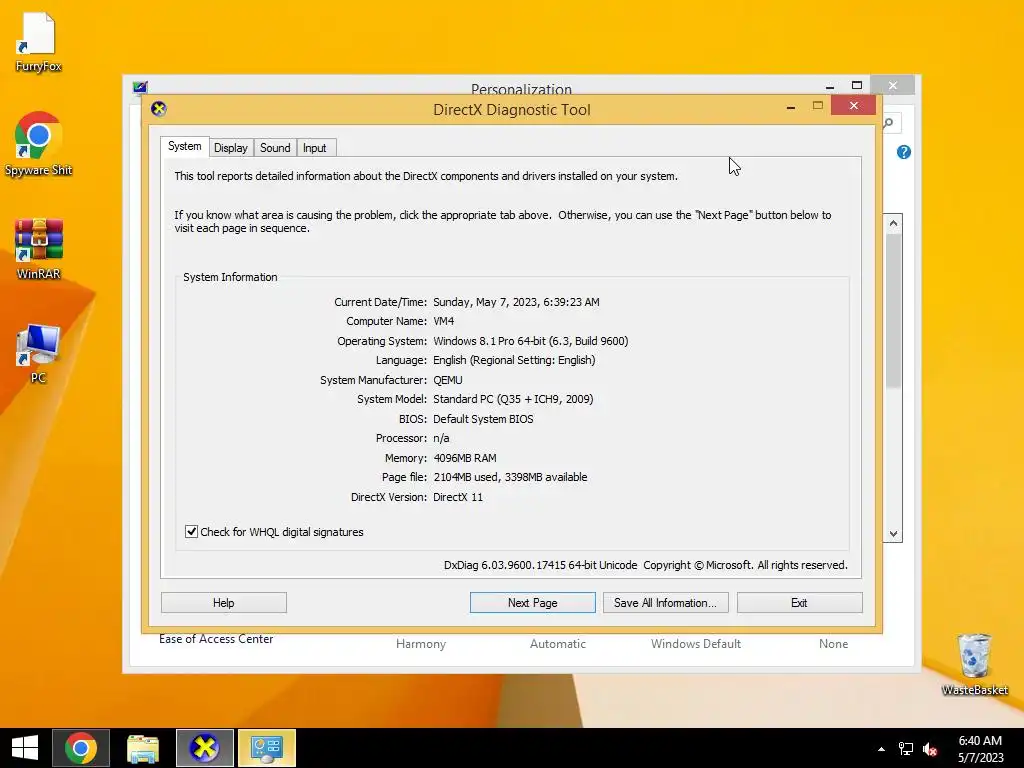This screenshot has height=768, width=1024.
Task: Switch to the Display tab
Action: point(231,148)
